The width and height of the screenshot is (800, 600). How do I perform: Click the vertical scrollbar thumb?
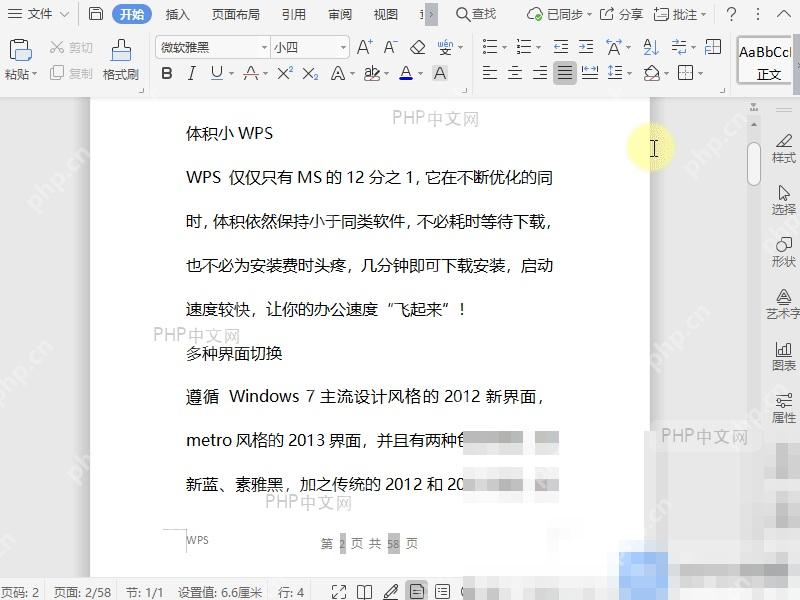754,164
